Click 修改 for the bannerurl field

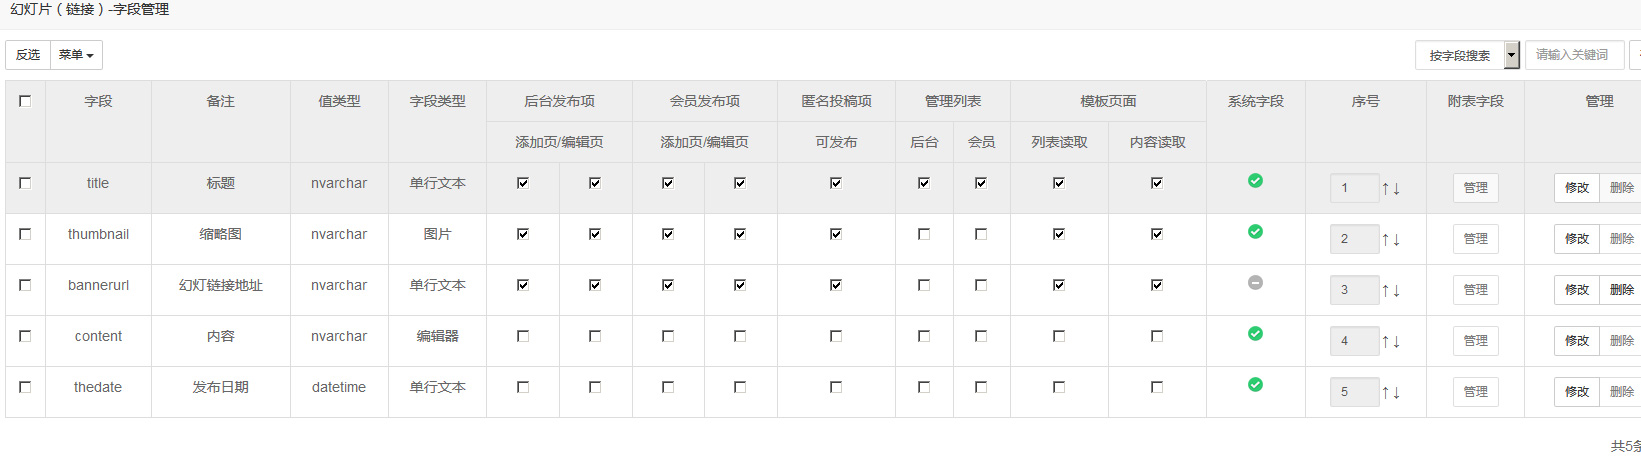[1577, 289]
